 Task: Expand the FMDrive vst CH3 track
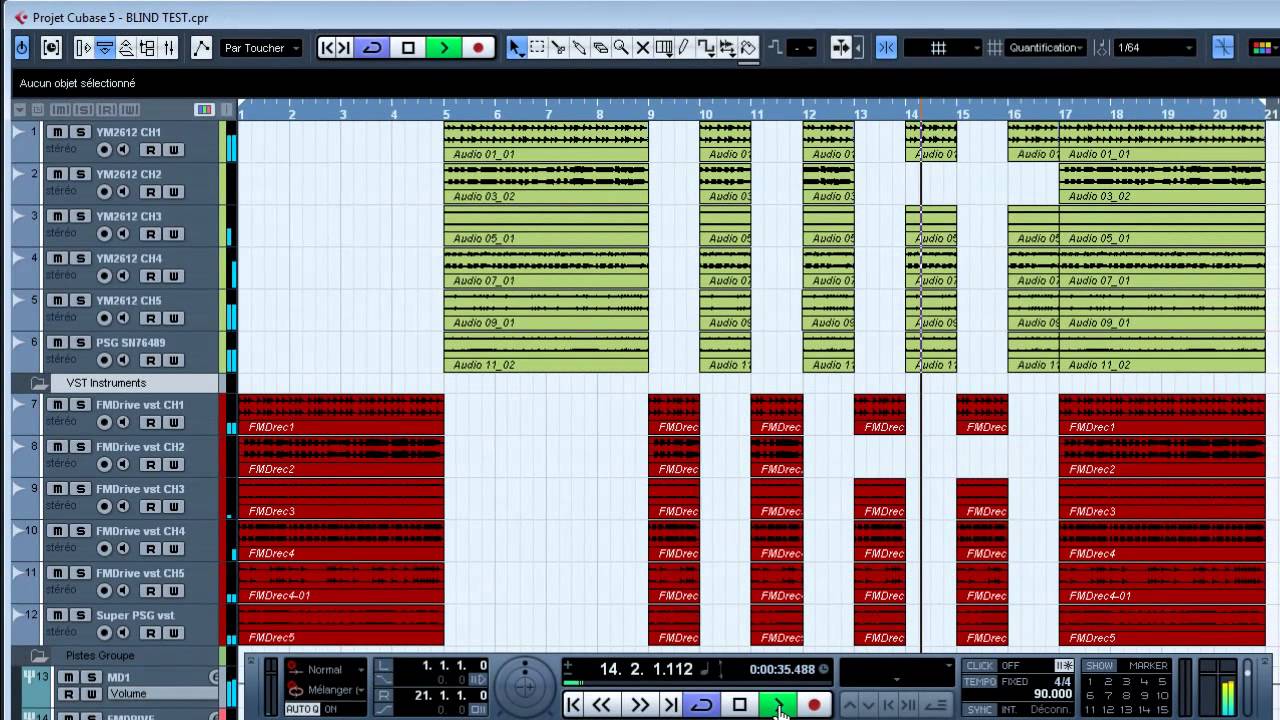[x=18, y=489]
